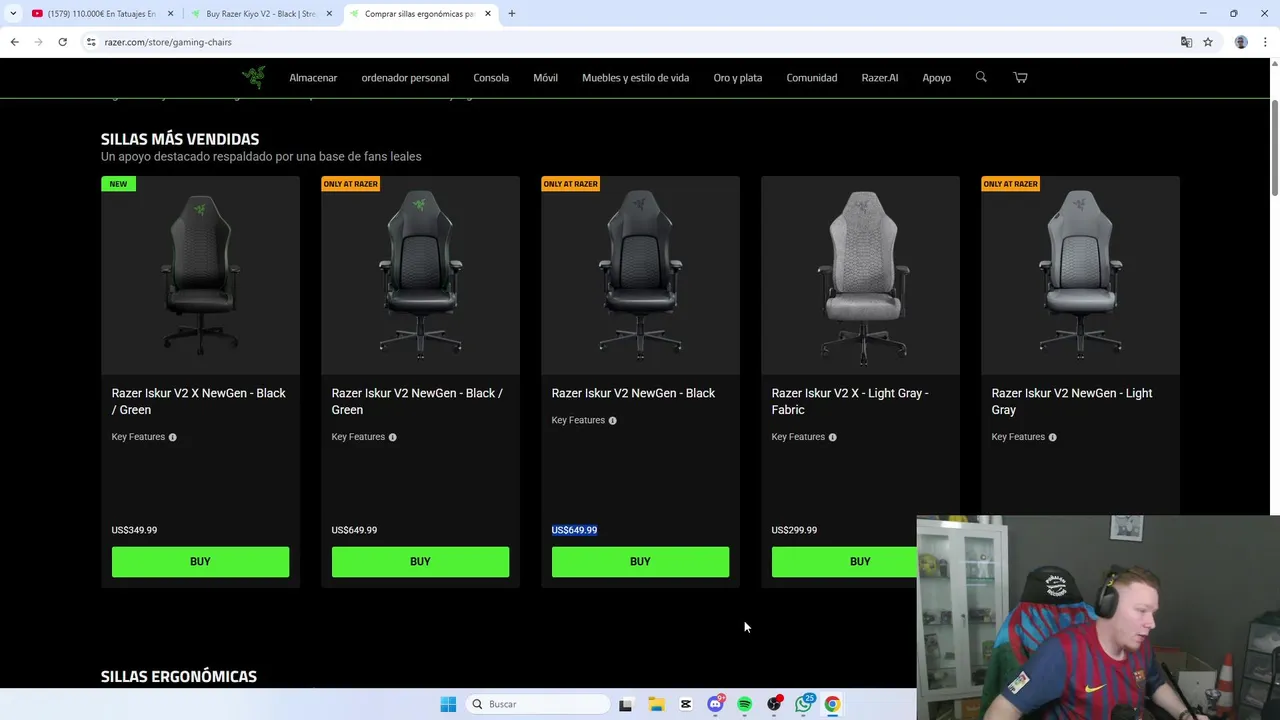Click the highlighted price US$649.99
Image resolution: width=1280 pixels, height=720 pixels.
pos(574,530)
